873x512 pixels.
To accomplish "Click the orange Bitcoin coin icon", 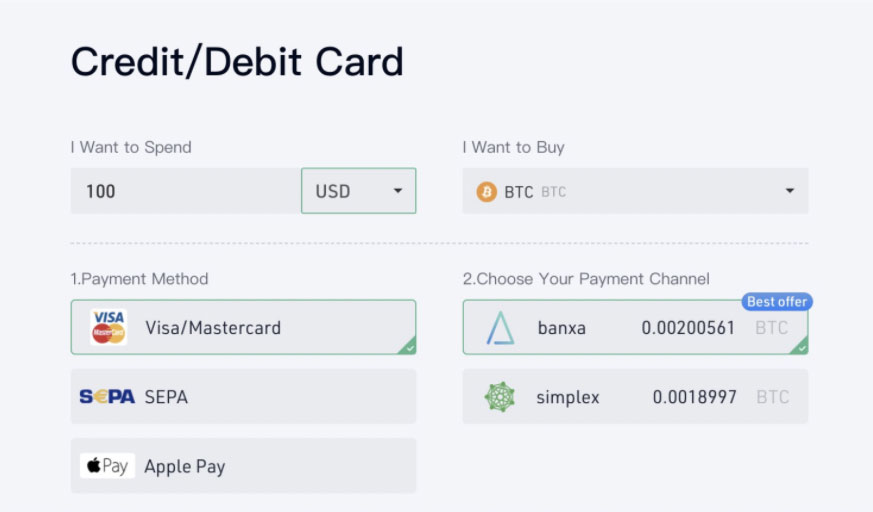I will (487, 191).
